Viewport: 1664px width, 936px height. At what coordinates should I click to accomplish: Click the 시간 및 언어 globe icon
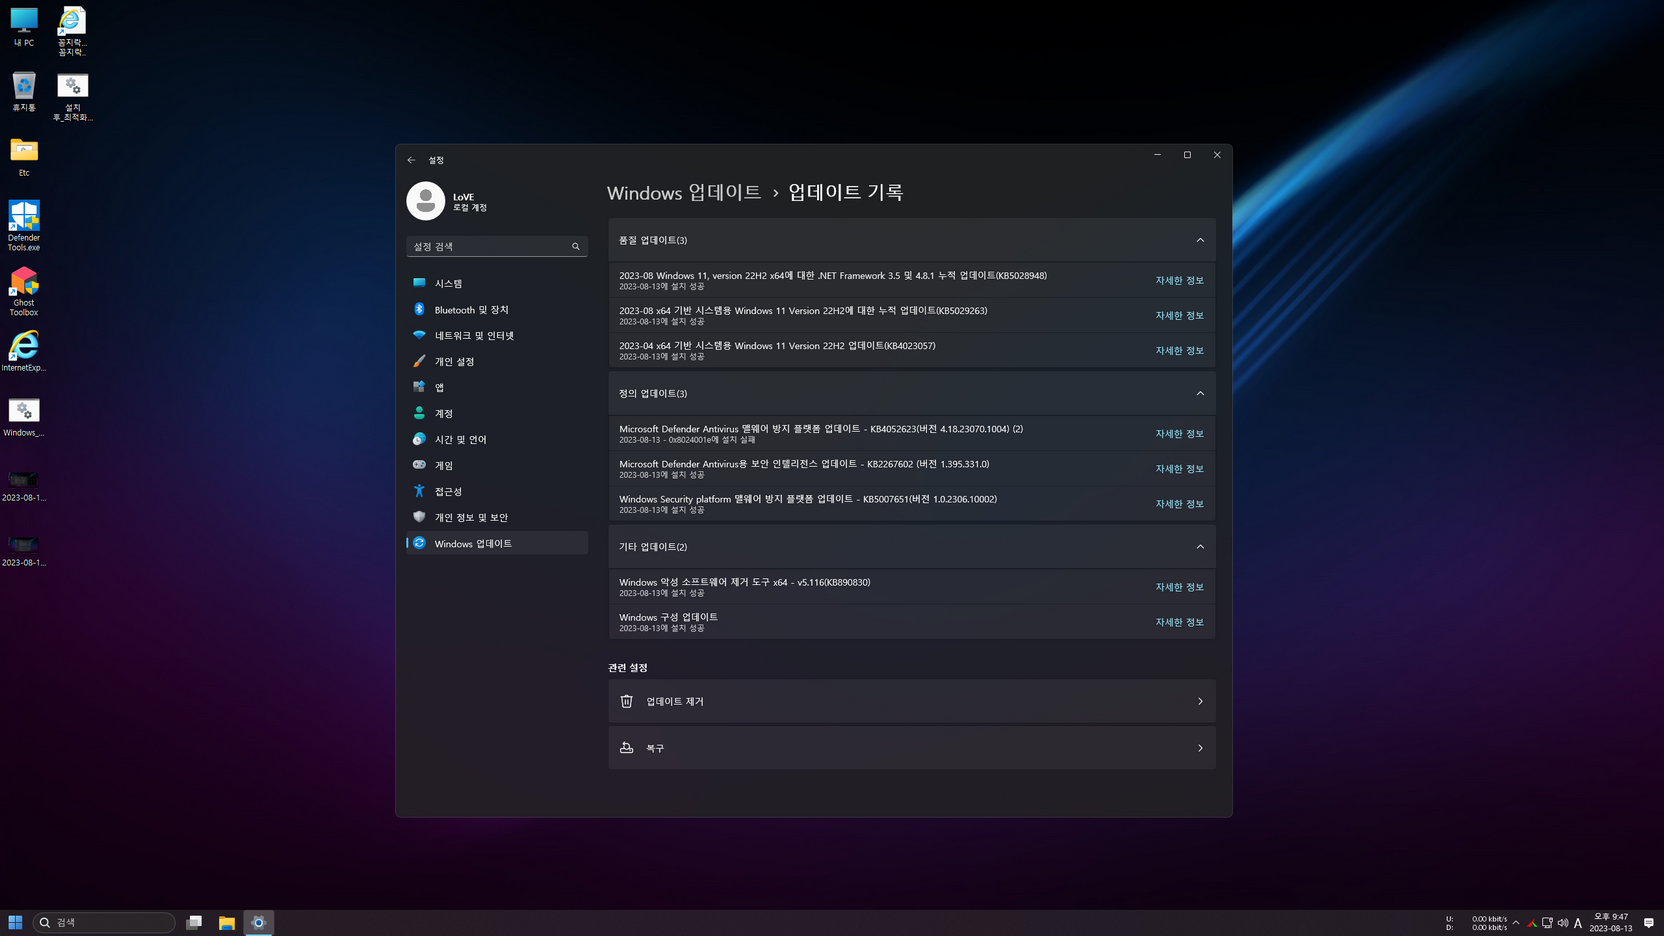(419, 439)
